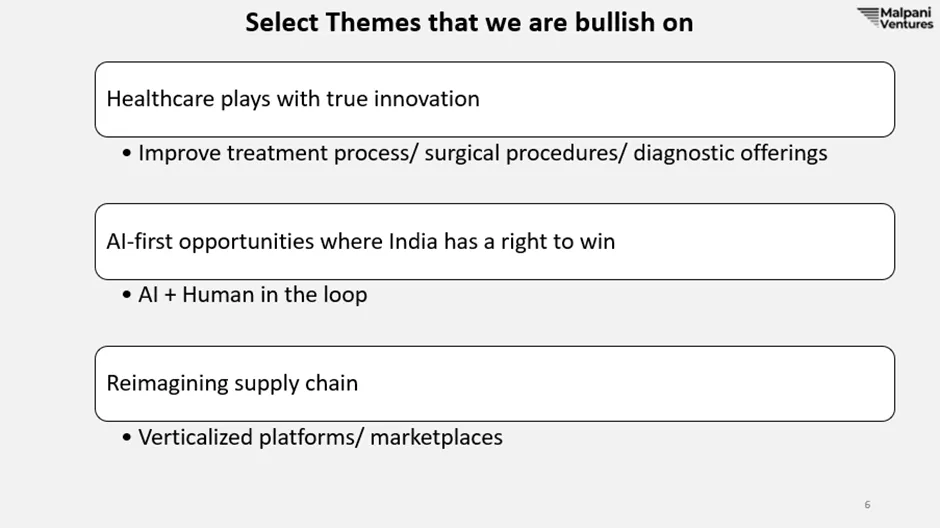Select the 'Reimagining supply chain' box
Screen dimensions: 940x528
pyautogui.click(x=495, y=384)
